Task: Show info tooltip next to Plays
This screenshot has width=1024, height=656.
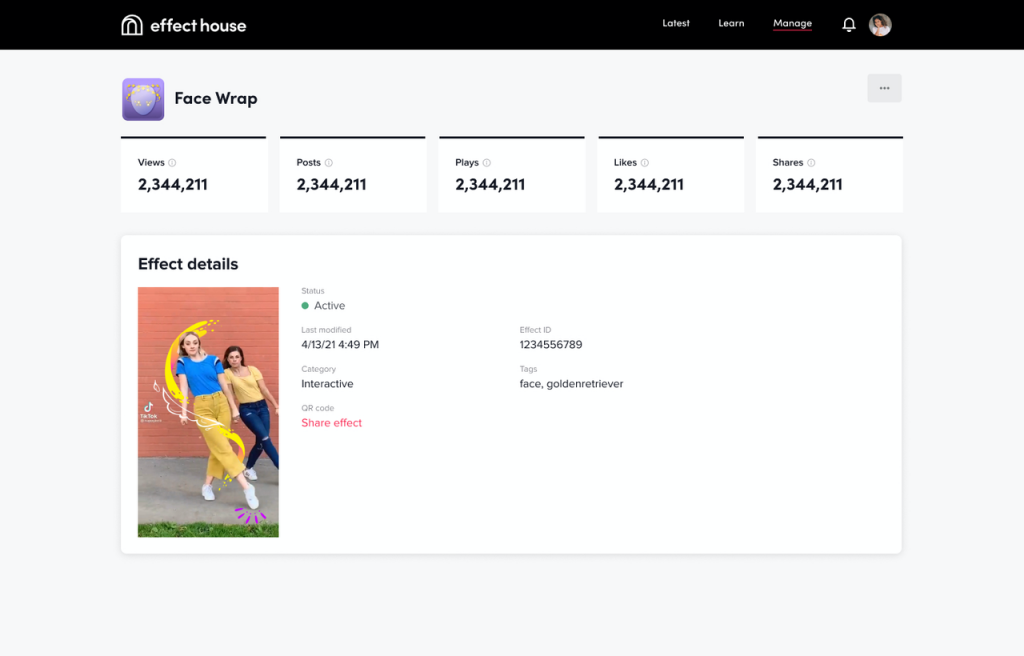Action: point(487,163)
